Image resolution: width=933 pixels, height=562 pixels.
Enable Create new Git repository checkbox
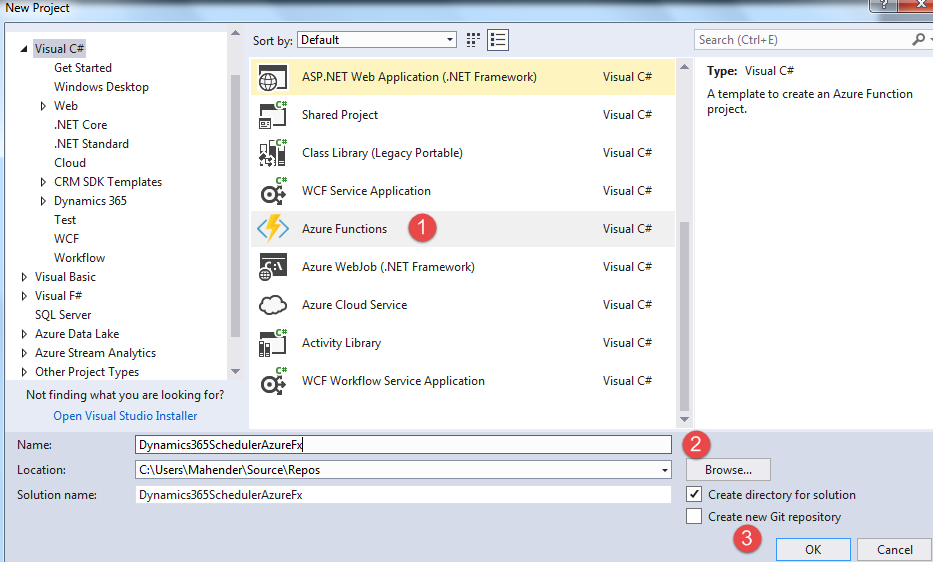[694, 516]
